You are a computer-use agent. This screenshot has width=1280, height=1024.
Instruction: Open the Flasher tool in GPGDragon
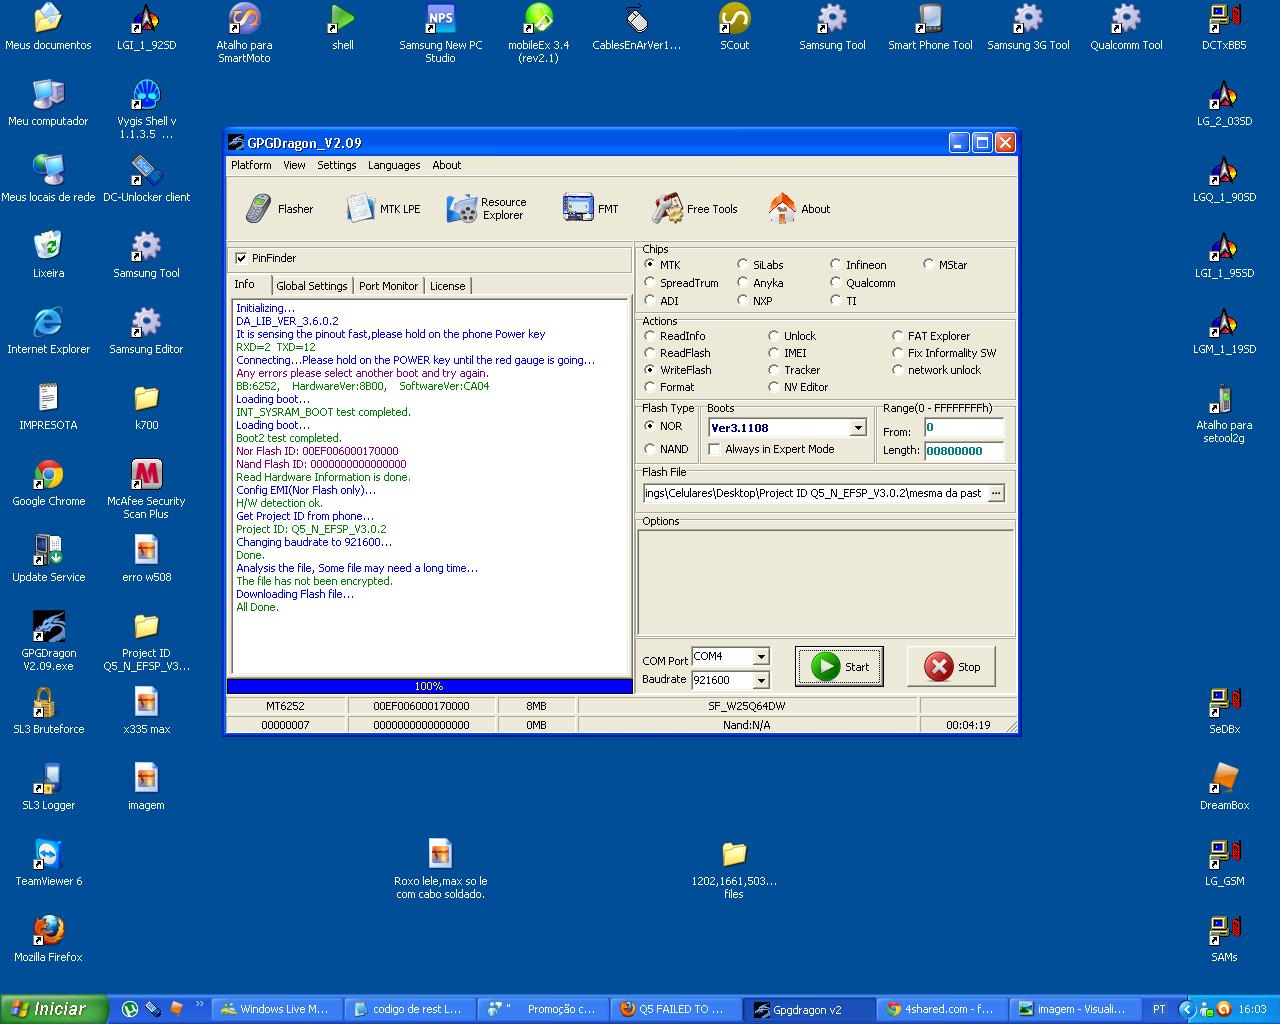[279, 208]
